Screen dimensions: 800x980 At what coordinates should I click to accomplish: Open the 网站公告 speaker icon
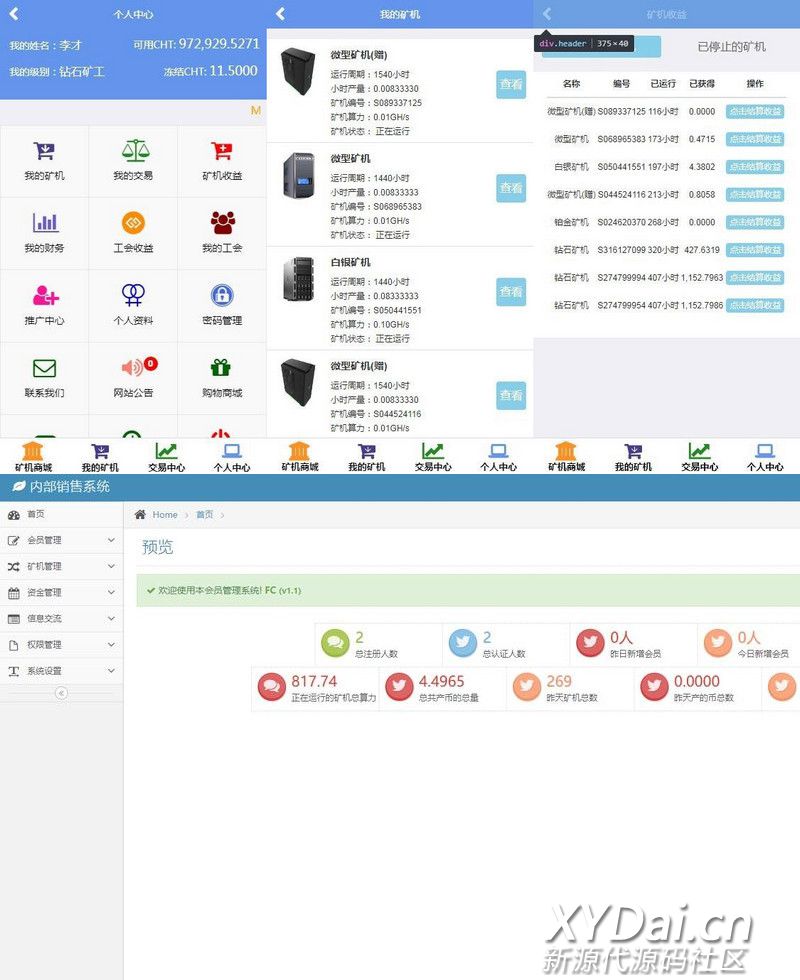(x=133, y=368)
